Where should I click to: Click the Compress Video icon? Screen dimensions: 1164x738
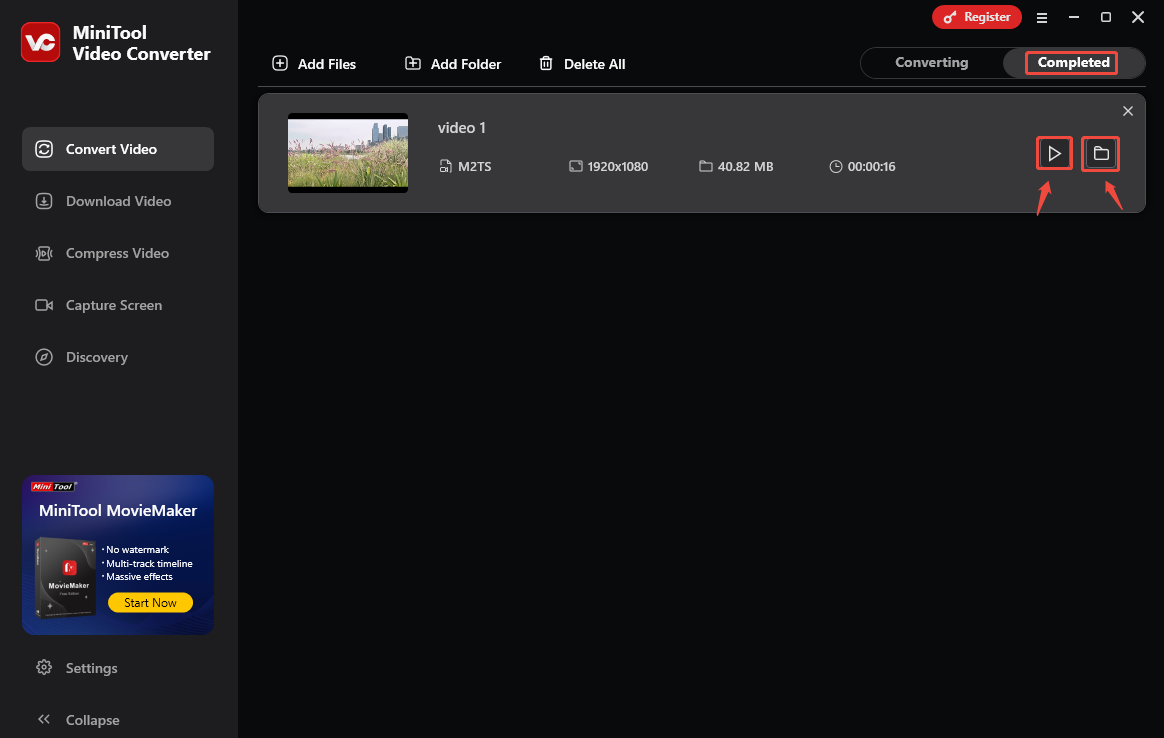[x=44, y=253]
